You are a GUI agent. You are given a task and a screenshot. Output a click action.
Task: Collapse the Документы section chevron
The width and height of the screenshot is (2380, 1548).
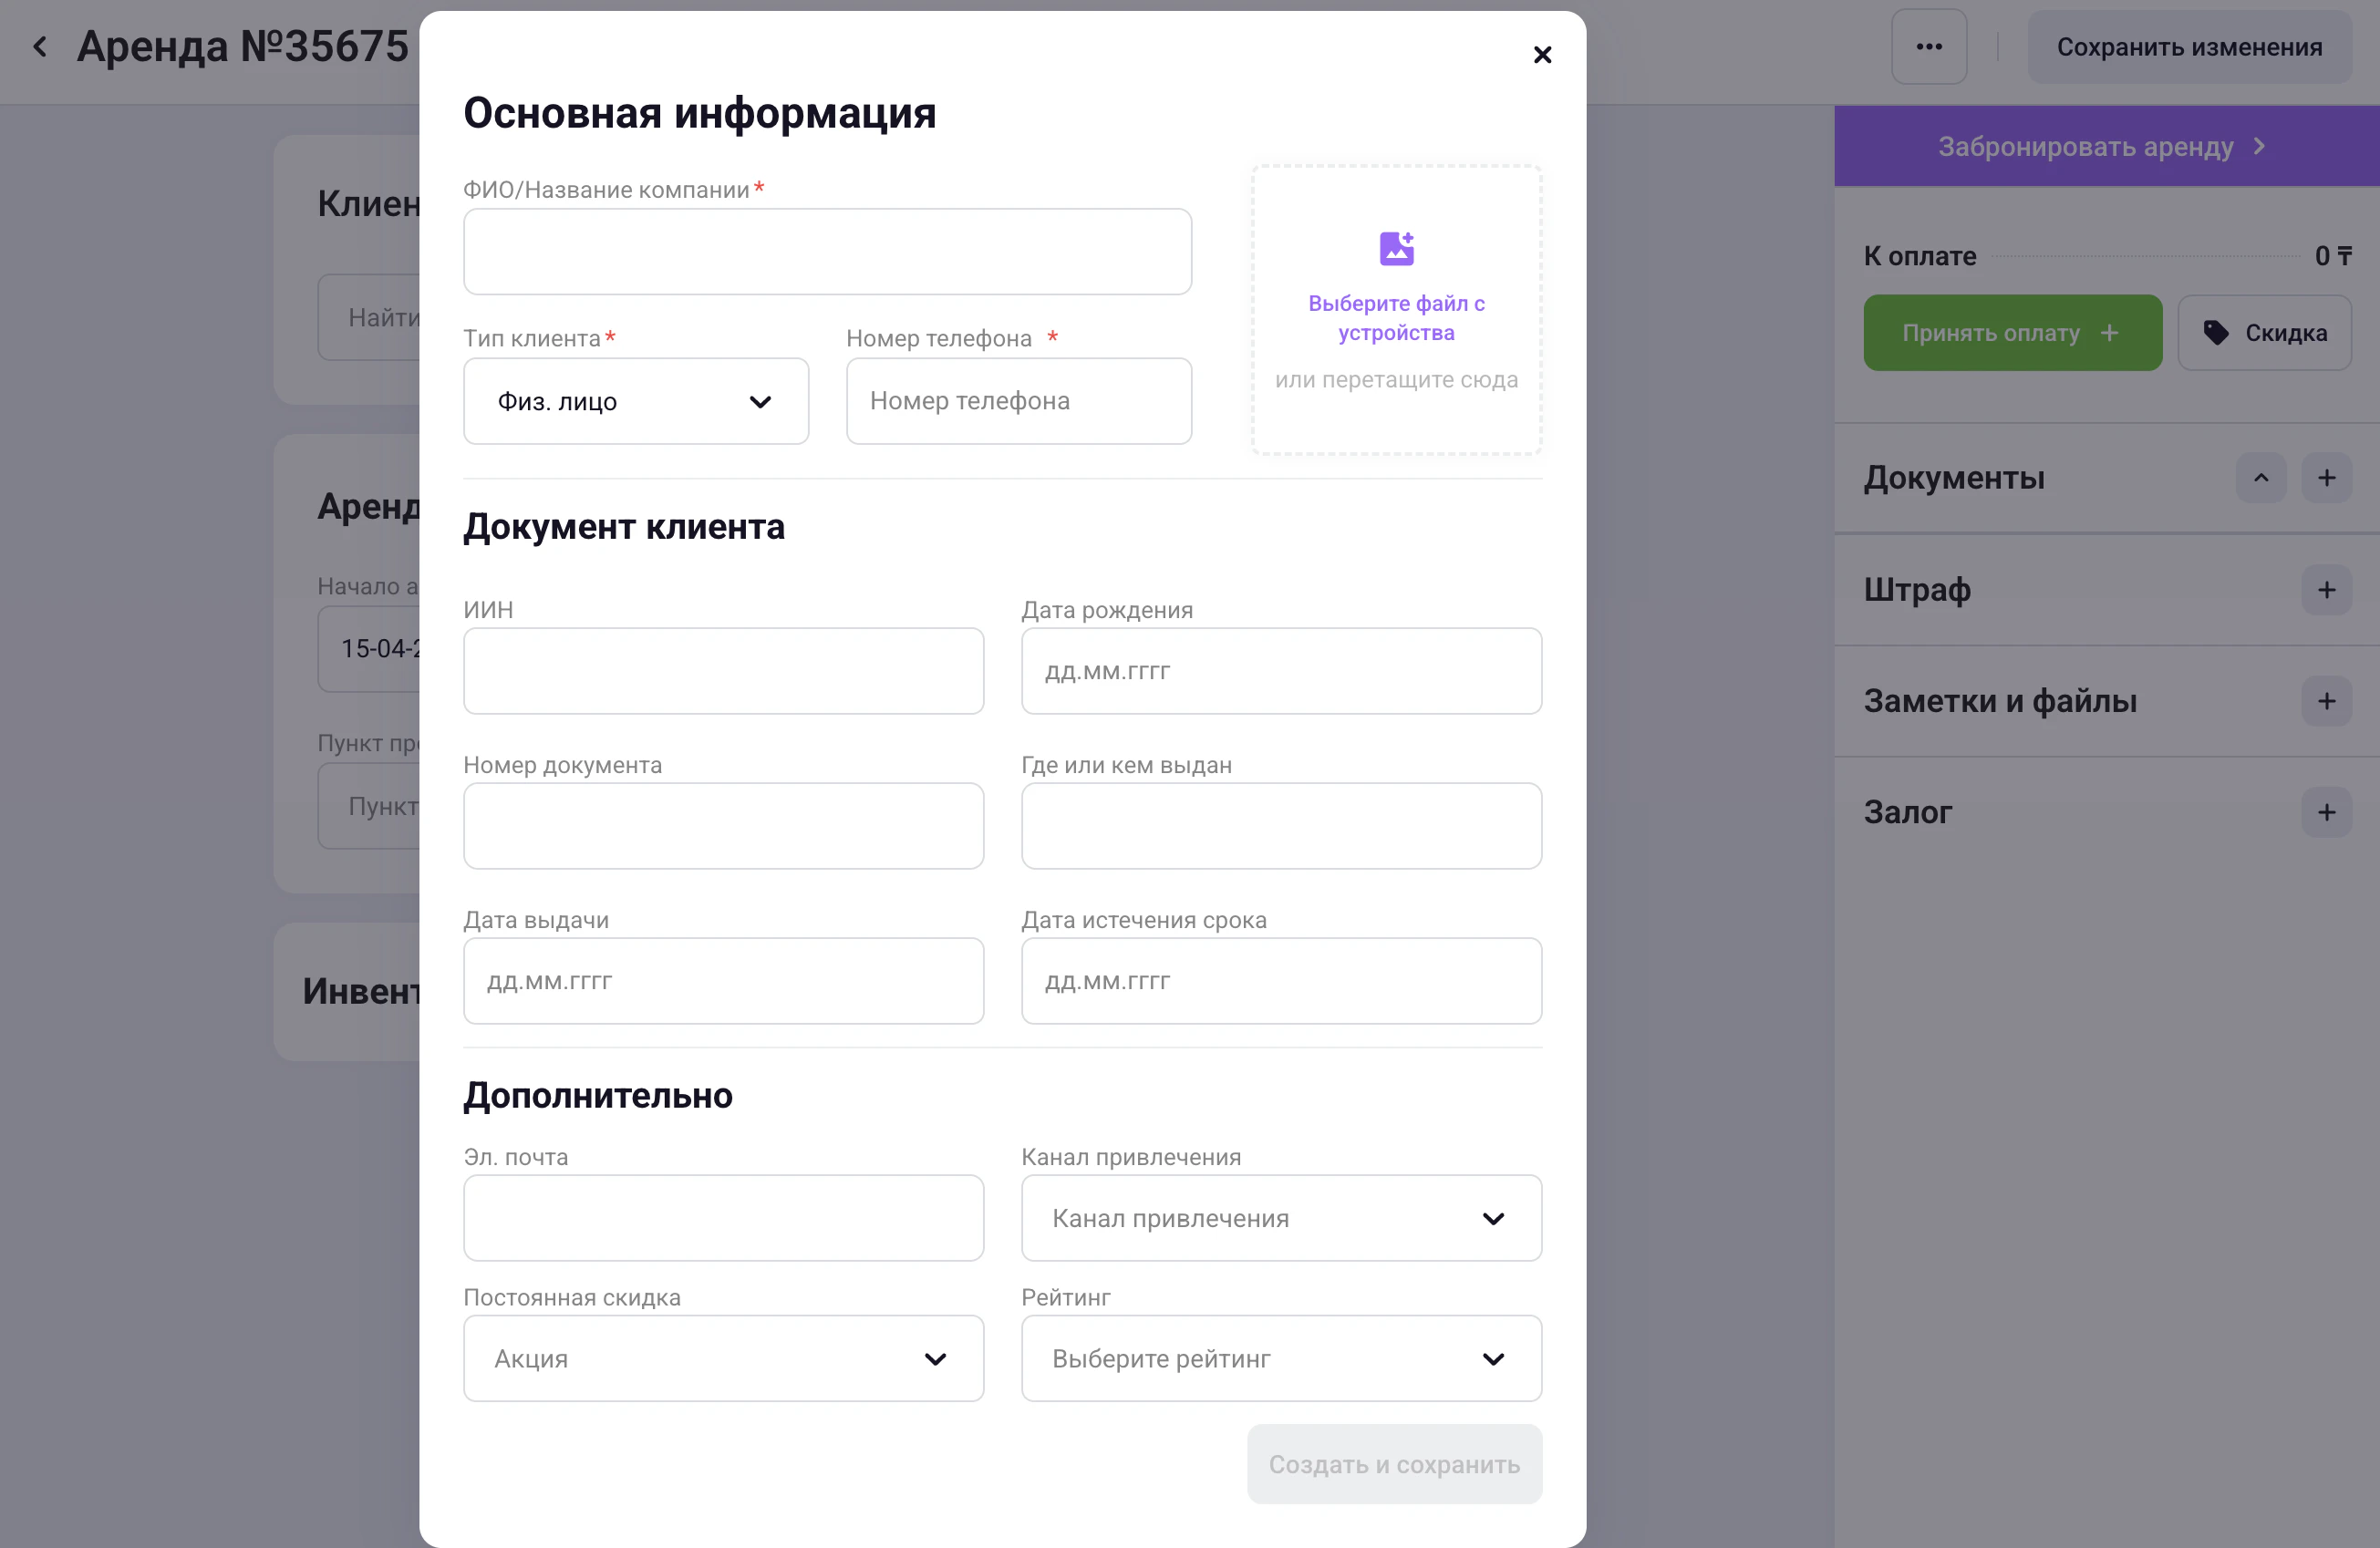2260,478
